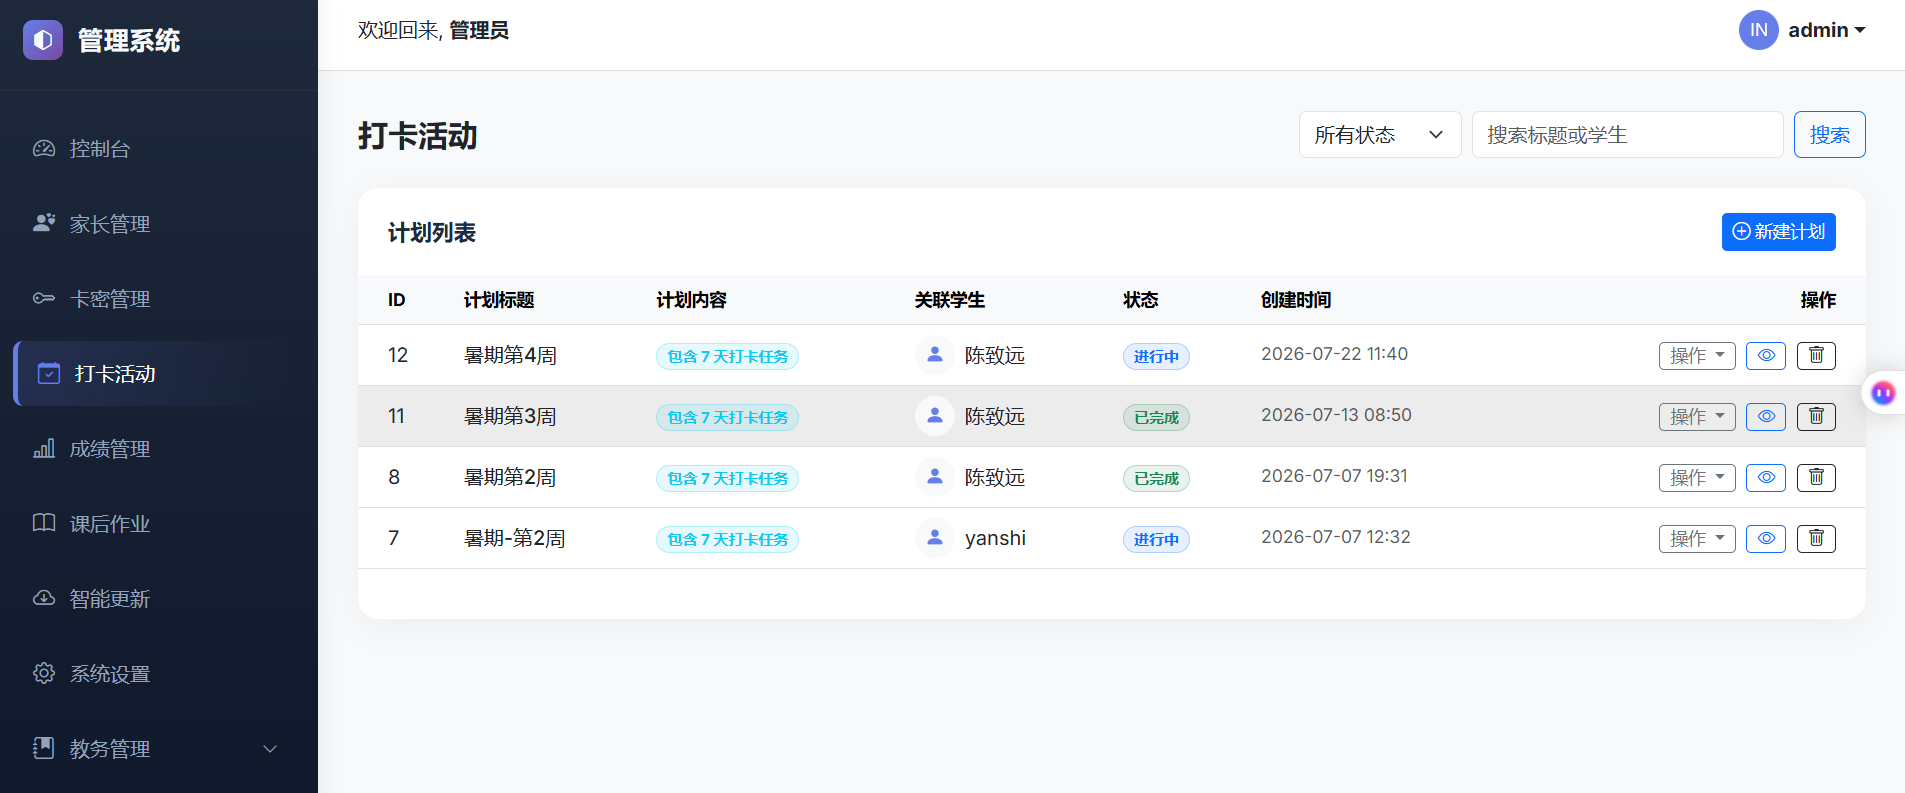Screen dimensions: 1905x793
Task: Click student name yanshi
Action: pyautogui.click(x=995, y=538)
